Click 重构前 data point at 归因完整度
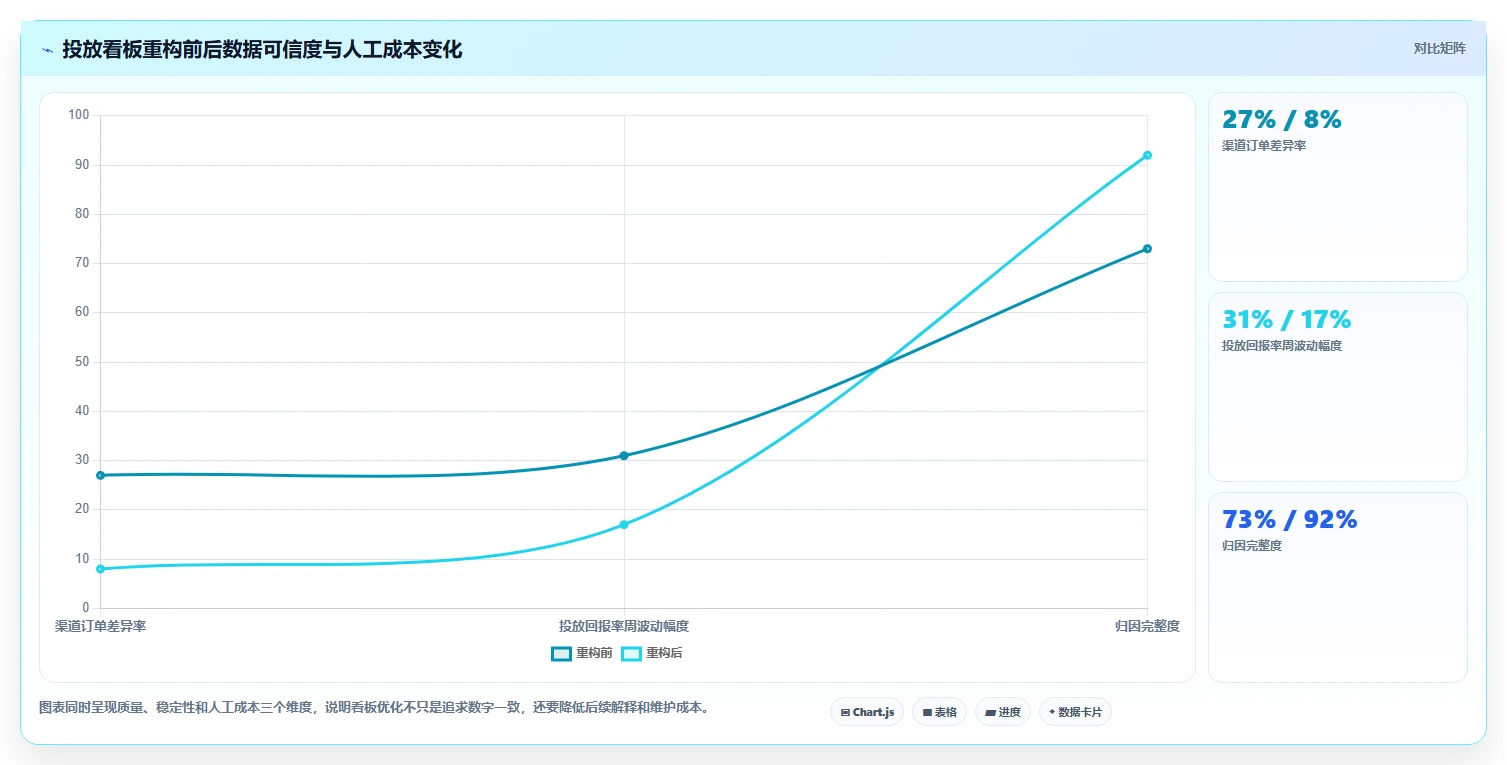 (x=1147, y=249)
